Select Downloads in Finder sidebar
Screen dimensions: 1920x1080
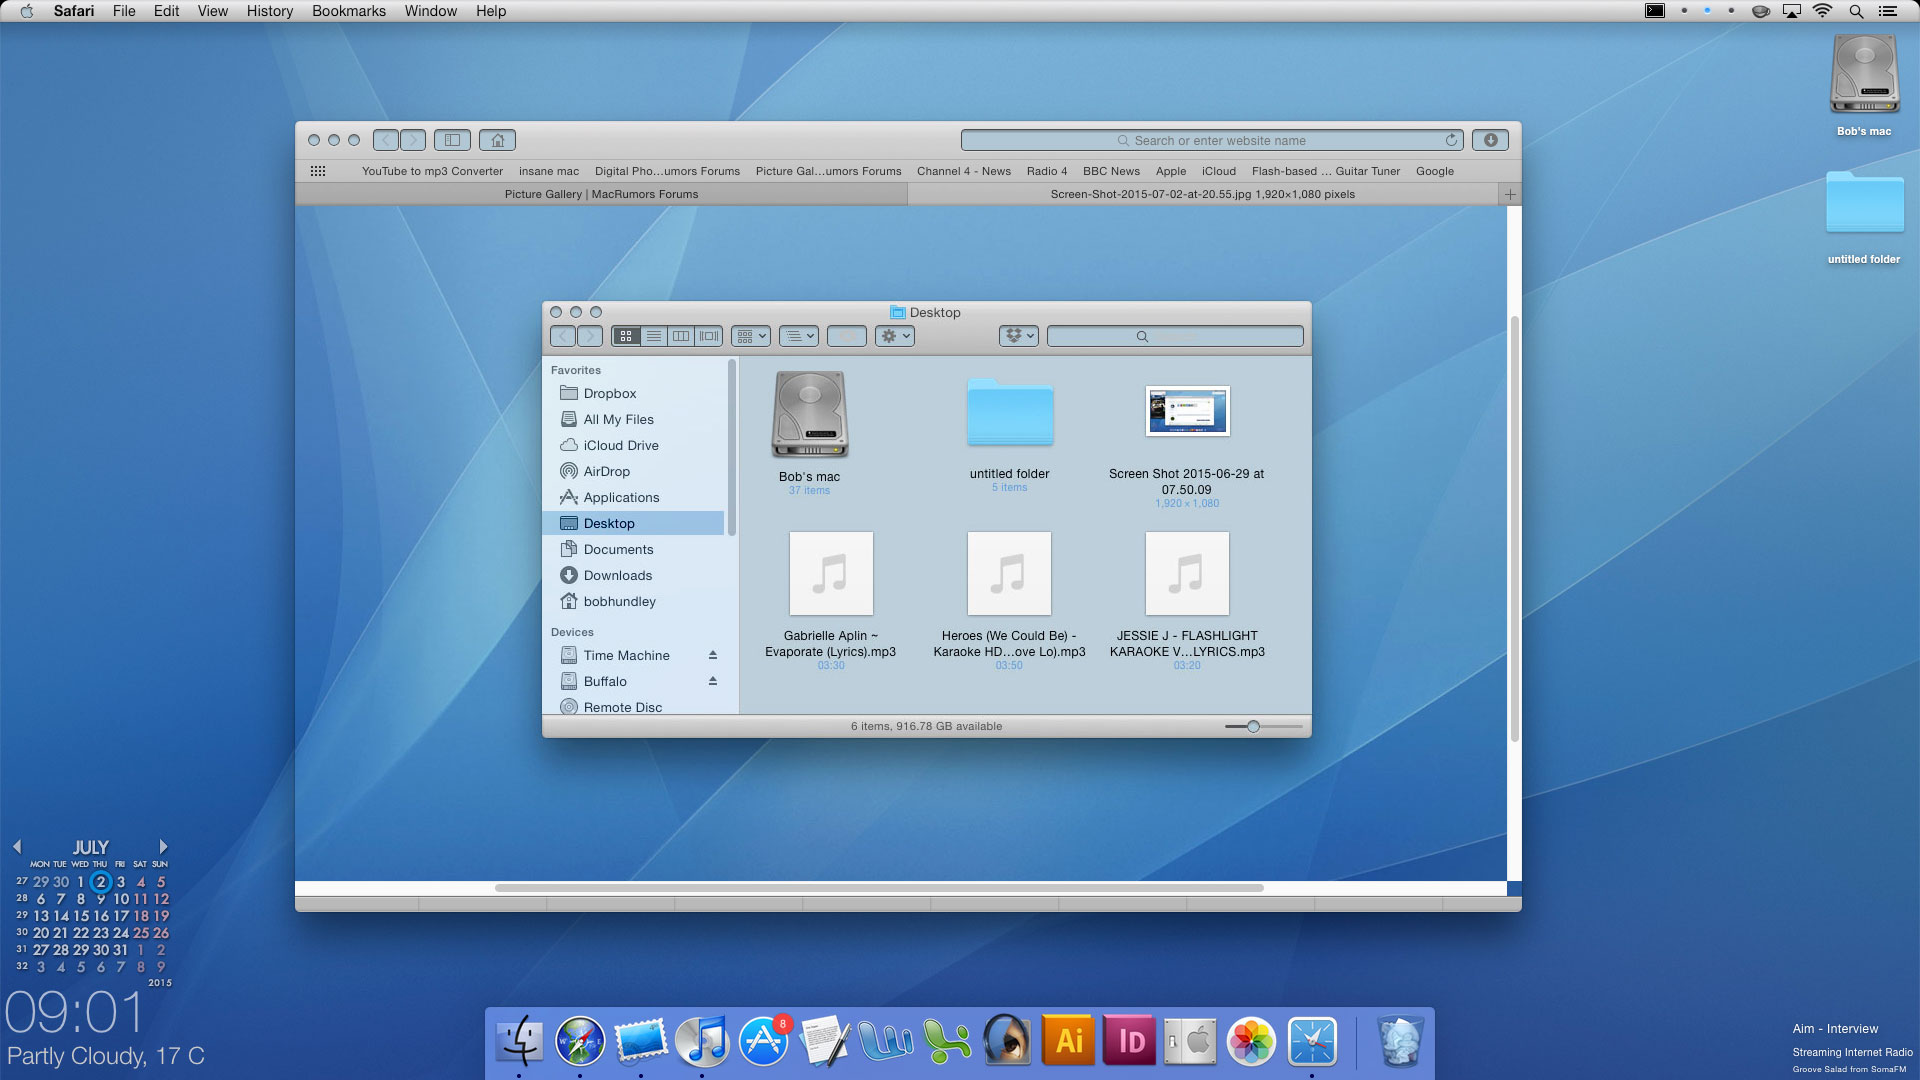(x=634, y=575)
